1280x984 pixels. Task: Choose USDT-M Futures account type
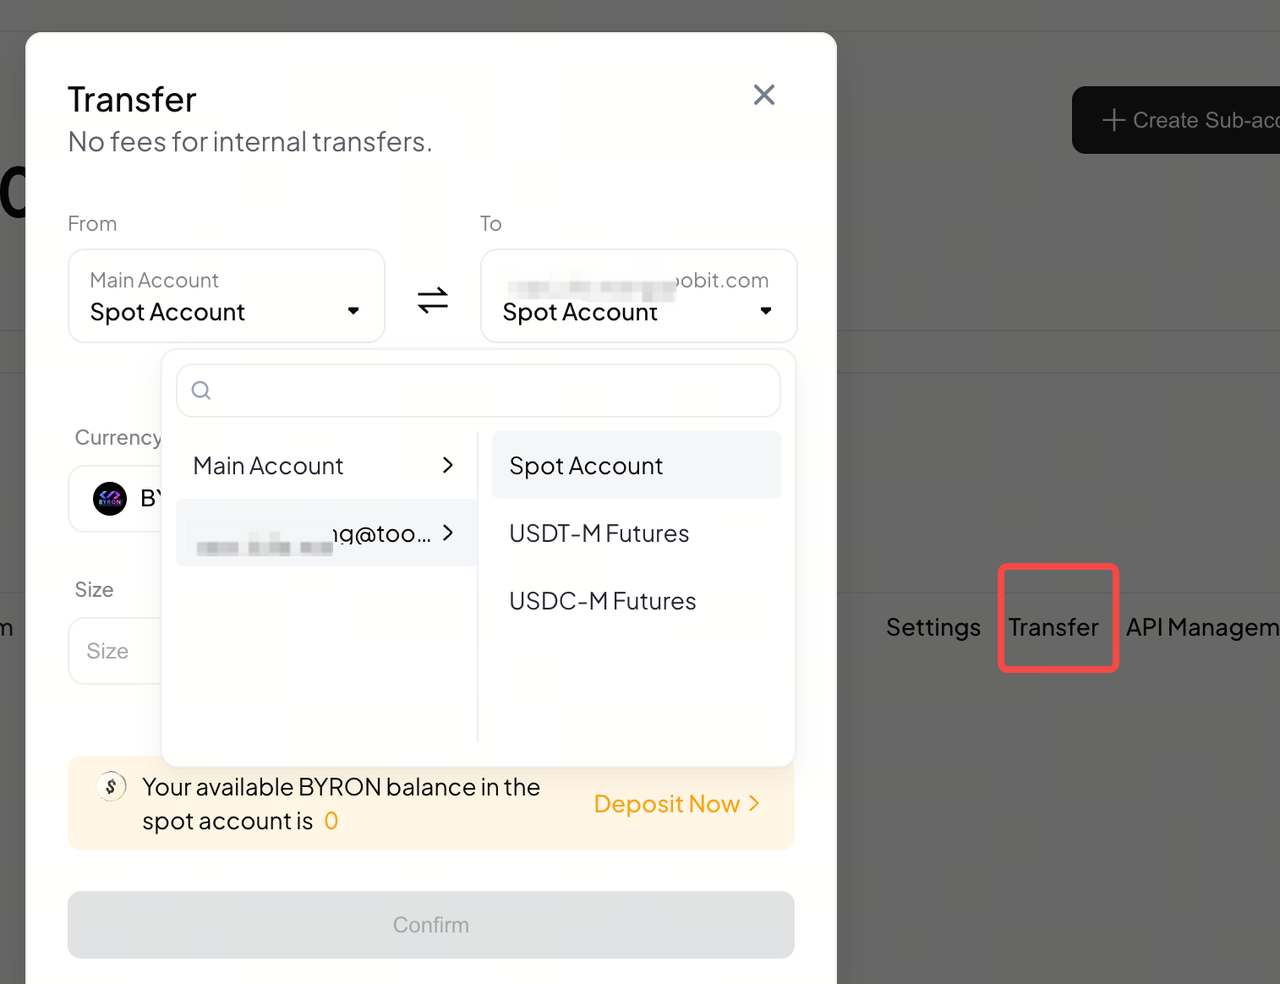click(599, 533)
